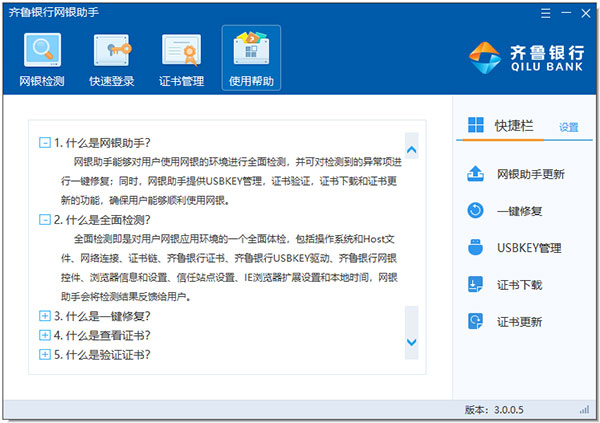Click the version text 版本: 3.0.0.5
The image size is (600, 423).
494,410
